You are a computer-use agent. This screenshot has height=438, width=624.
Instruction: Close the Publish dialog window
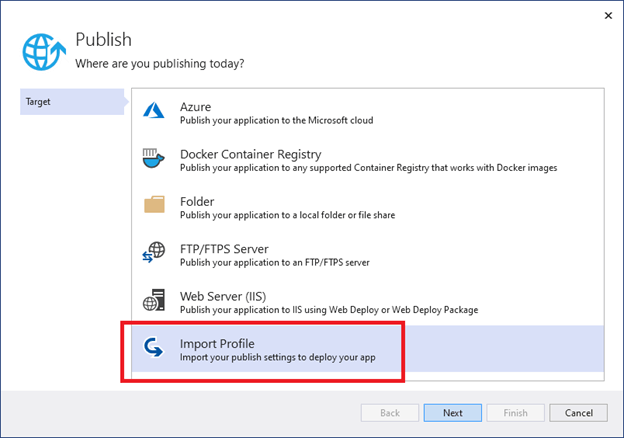tap(605, 17)
